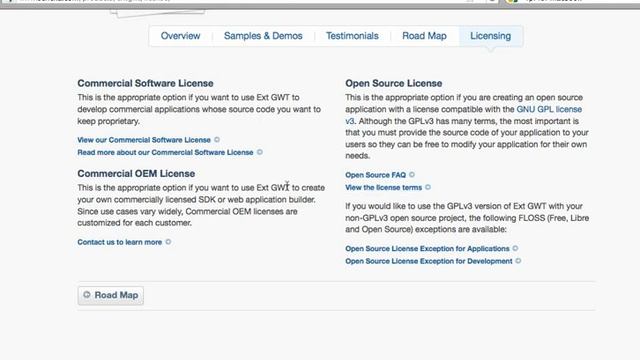
Task: Click the Commercial OEM License heading
Action: (x=136, y=173)
